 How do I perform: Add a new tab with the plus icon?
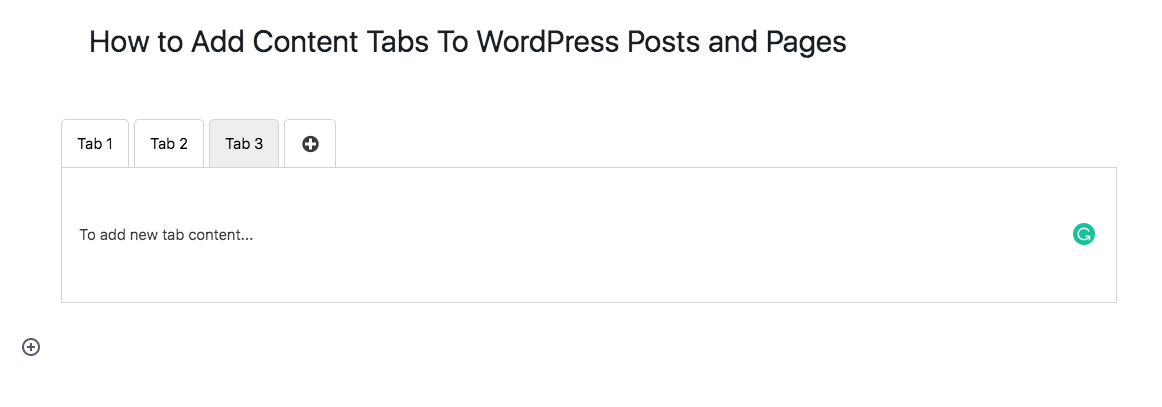(311, 144)
